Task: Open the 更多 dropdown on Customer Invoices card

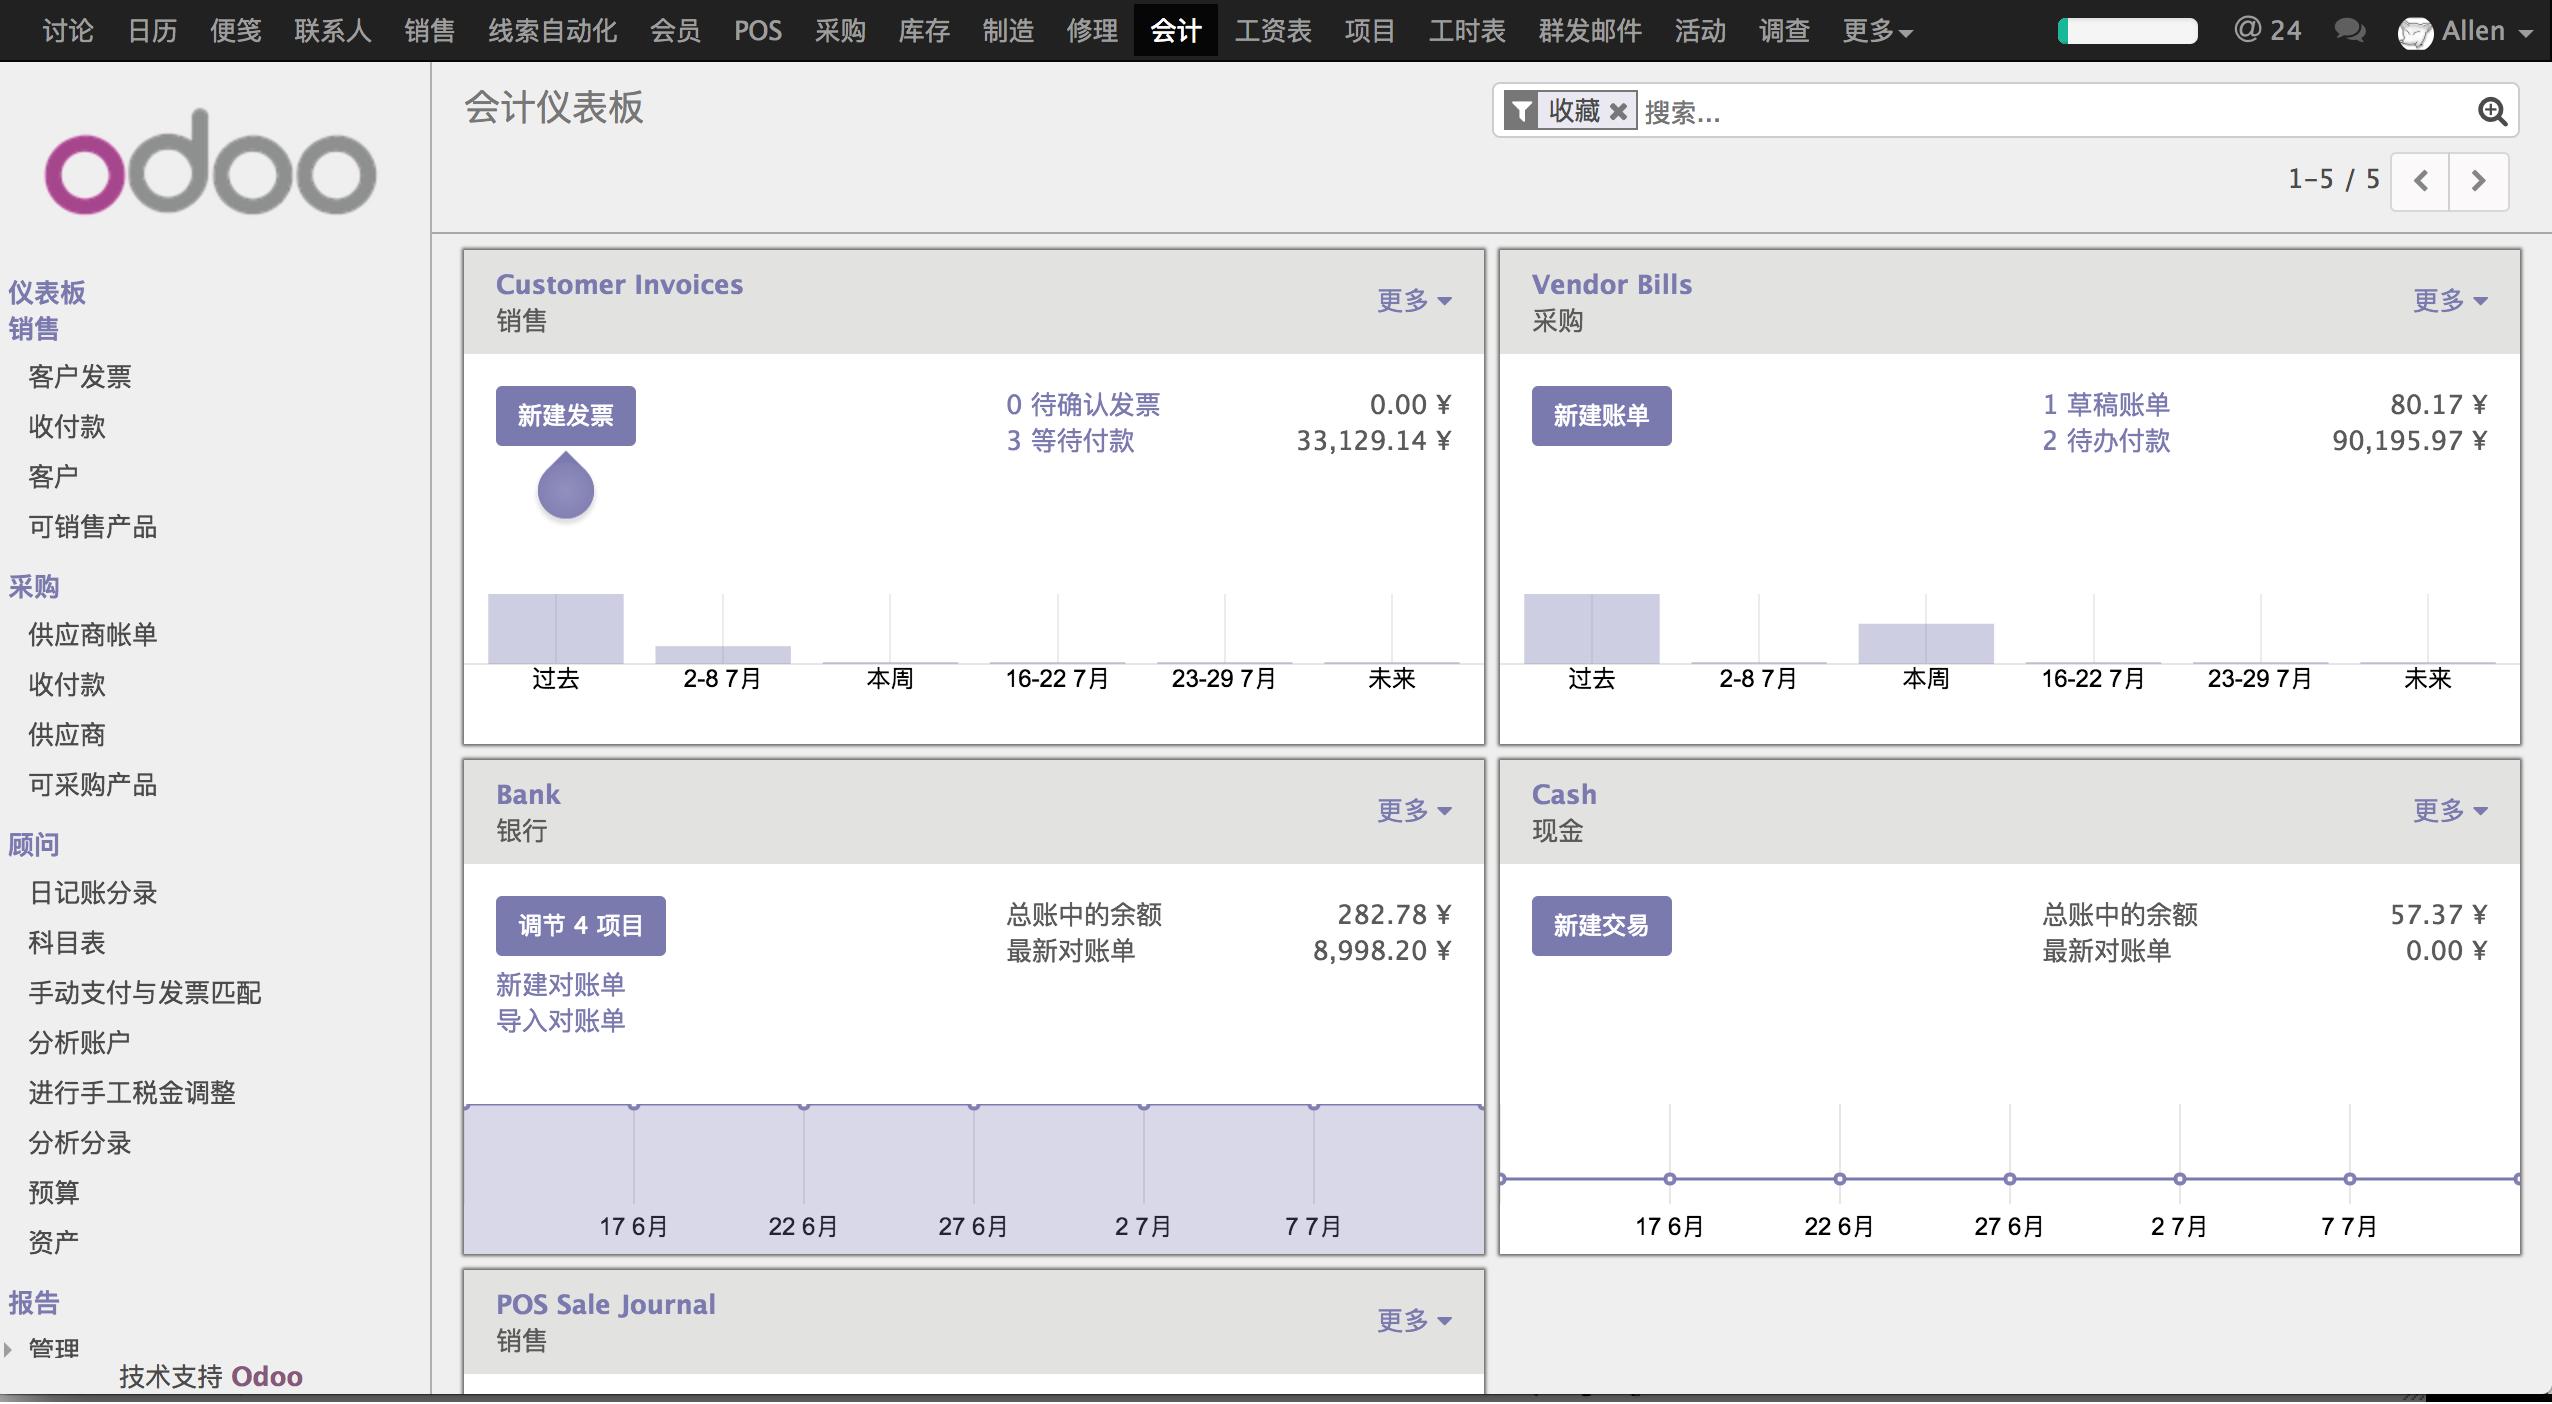Action: click(x=1411, y=300)
